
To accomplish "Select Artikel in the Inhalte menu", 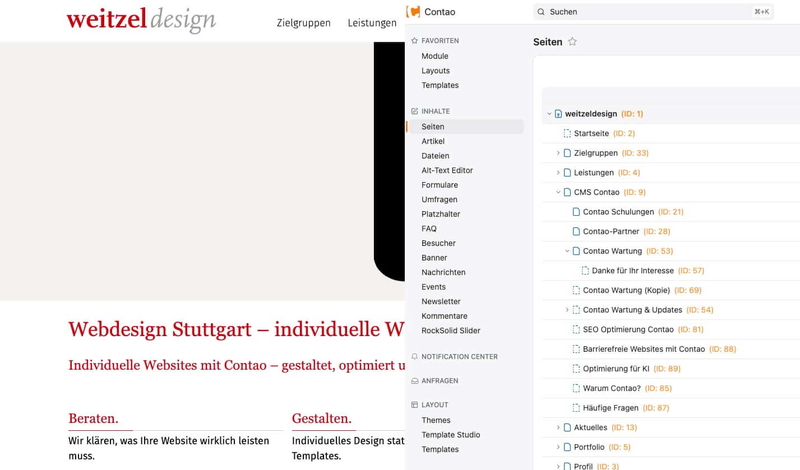I will 433,141.
